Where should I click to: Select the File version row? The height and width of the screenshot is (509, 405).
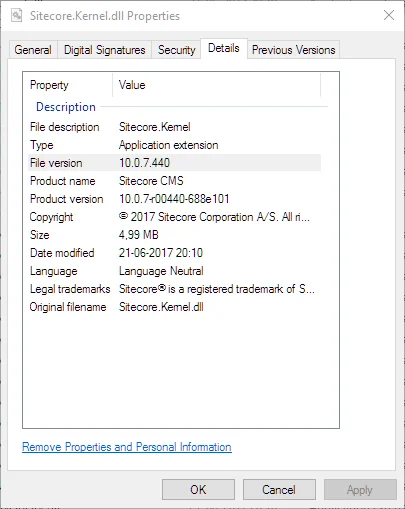tap(174, 163)
